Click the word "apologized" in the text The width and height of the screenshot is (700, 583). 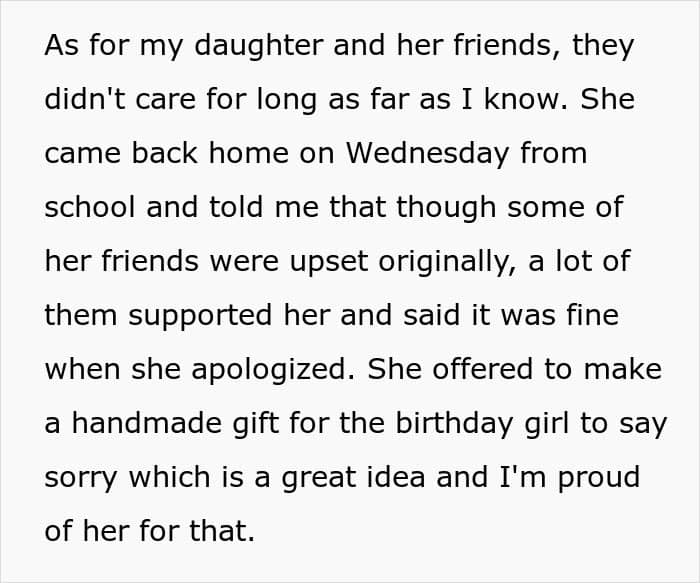point(275,371)
